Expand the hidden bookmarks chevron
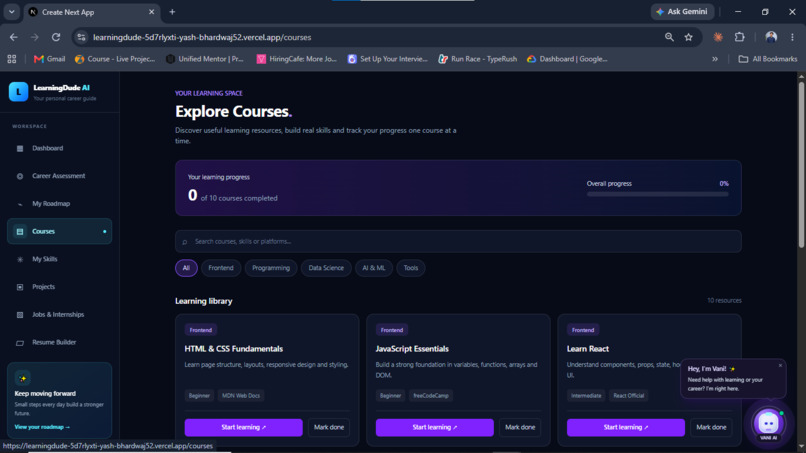Image resolution: width=806 pixels, height=453 pixels. pos(715,59)
